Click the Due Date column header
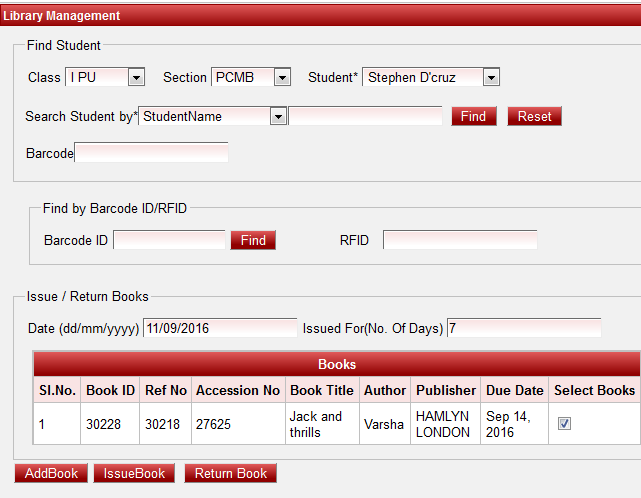Viewport: 641px width, 498px height. pos(514,390)
